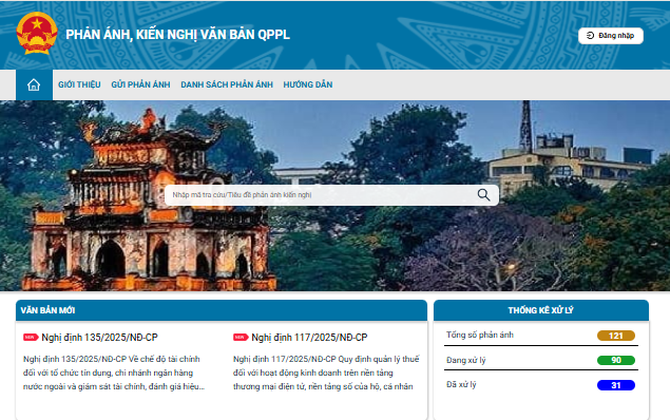Click the search box for tra cứu code
This screenshot has height=420, width=670.
[x=320, y=195]
